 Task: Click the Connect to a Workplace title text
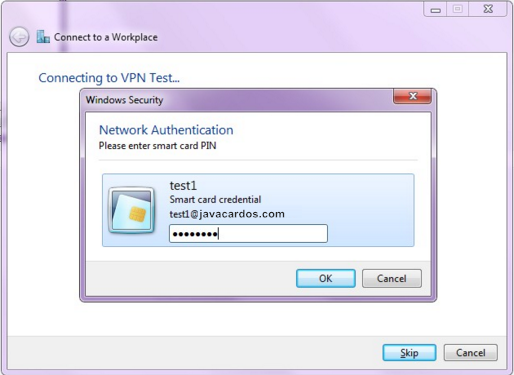coord(106,37)
